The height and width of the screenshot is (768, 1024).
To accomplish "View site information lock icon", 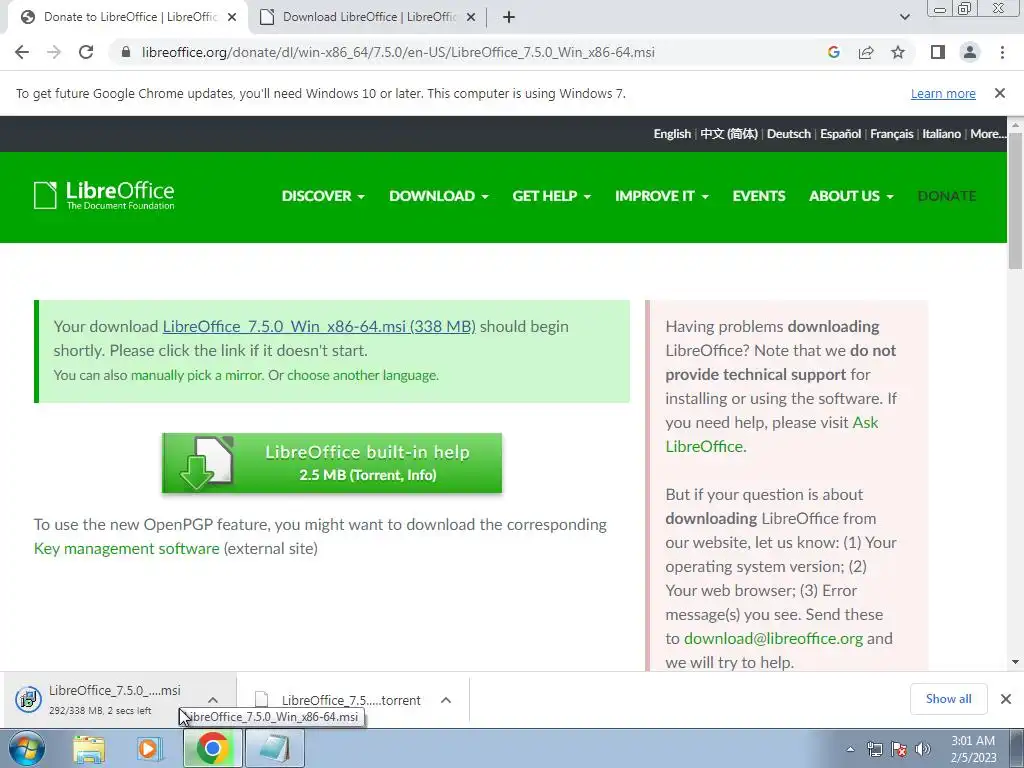I will tap(125, 52).
